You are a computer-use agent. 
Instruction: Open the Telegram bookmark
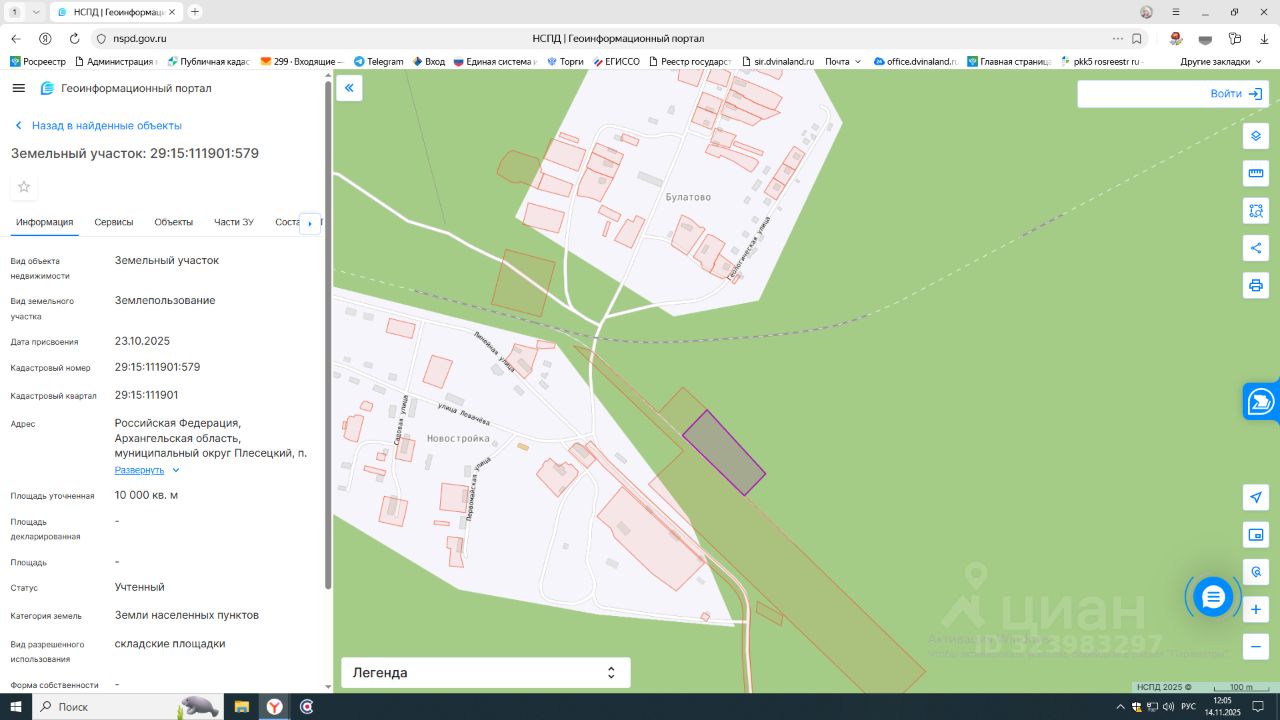[378, 62]
